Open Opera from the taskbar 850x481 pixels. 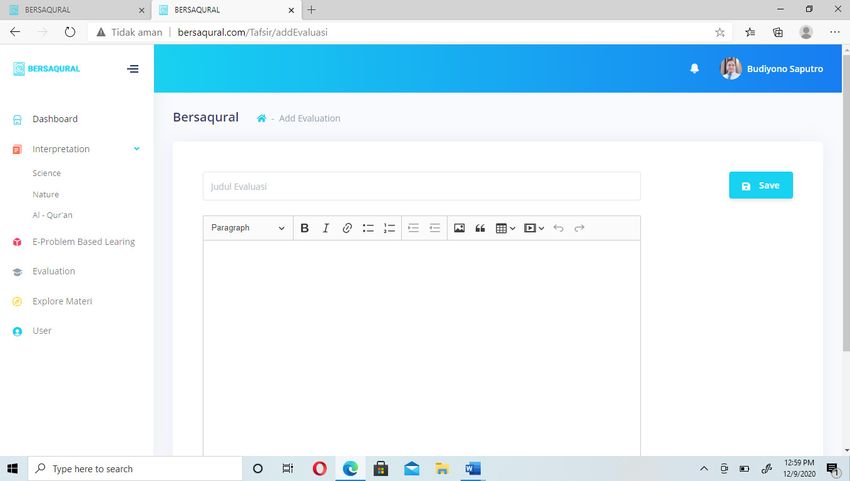(x=320, y=469)
